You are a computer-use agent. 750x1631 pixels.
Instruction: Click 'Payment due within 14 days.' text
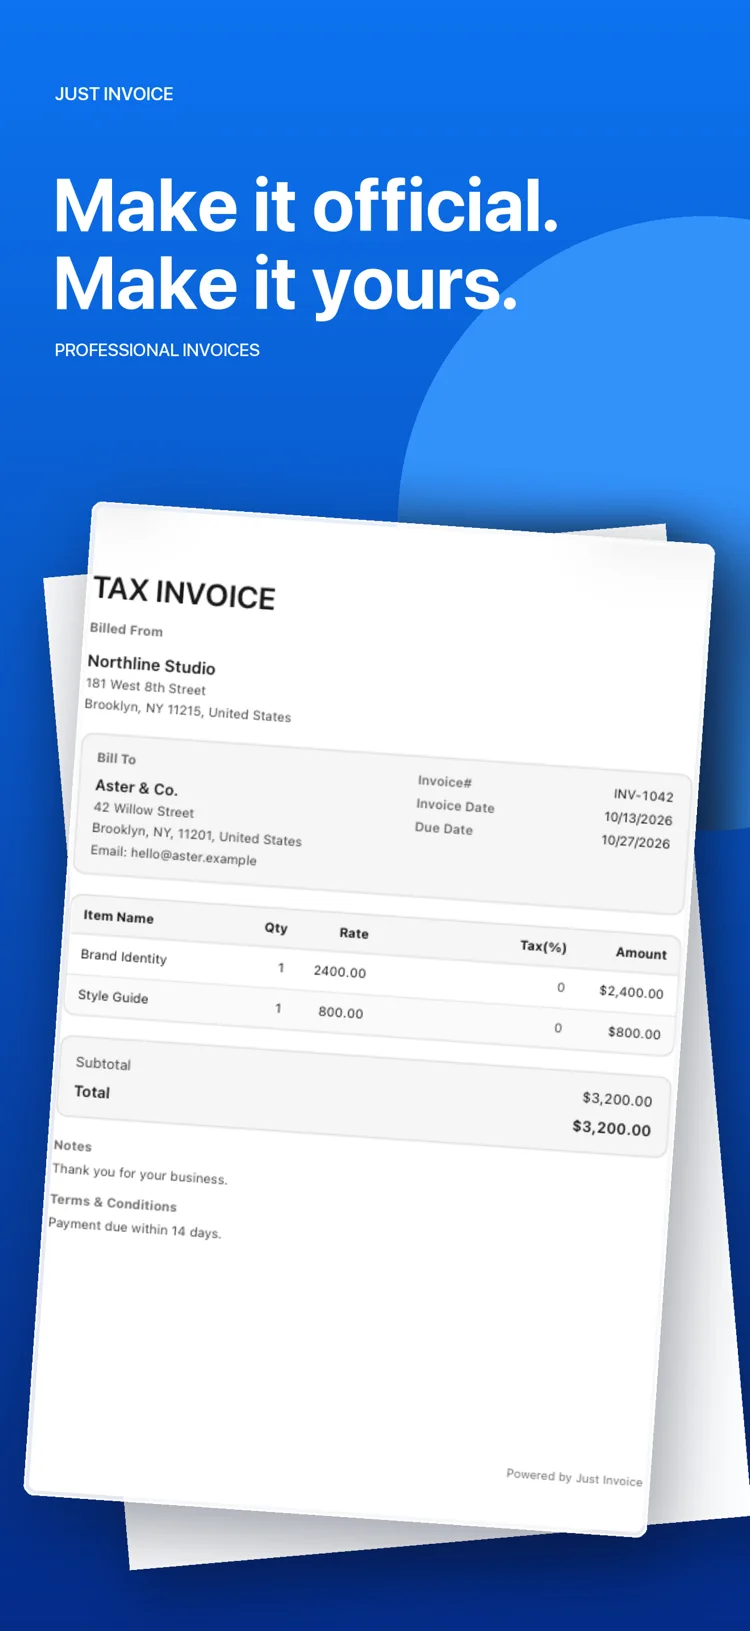click(x=135, y=1228)
